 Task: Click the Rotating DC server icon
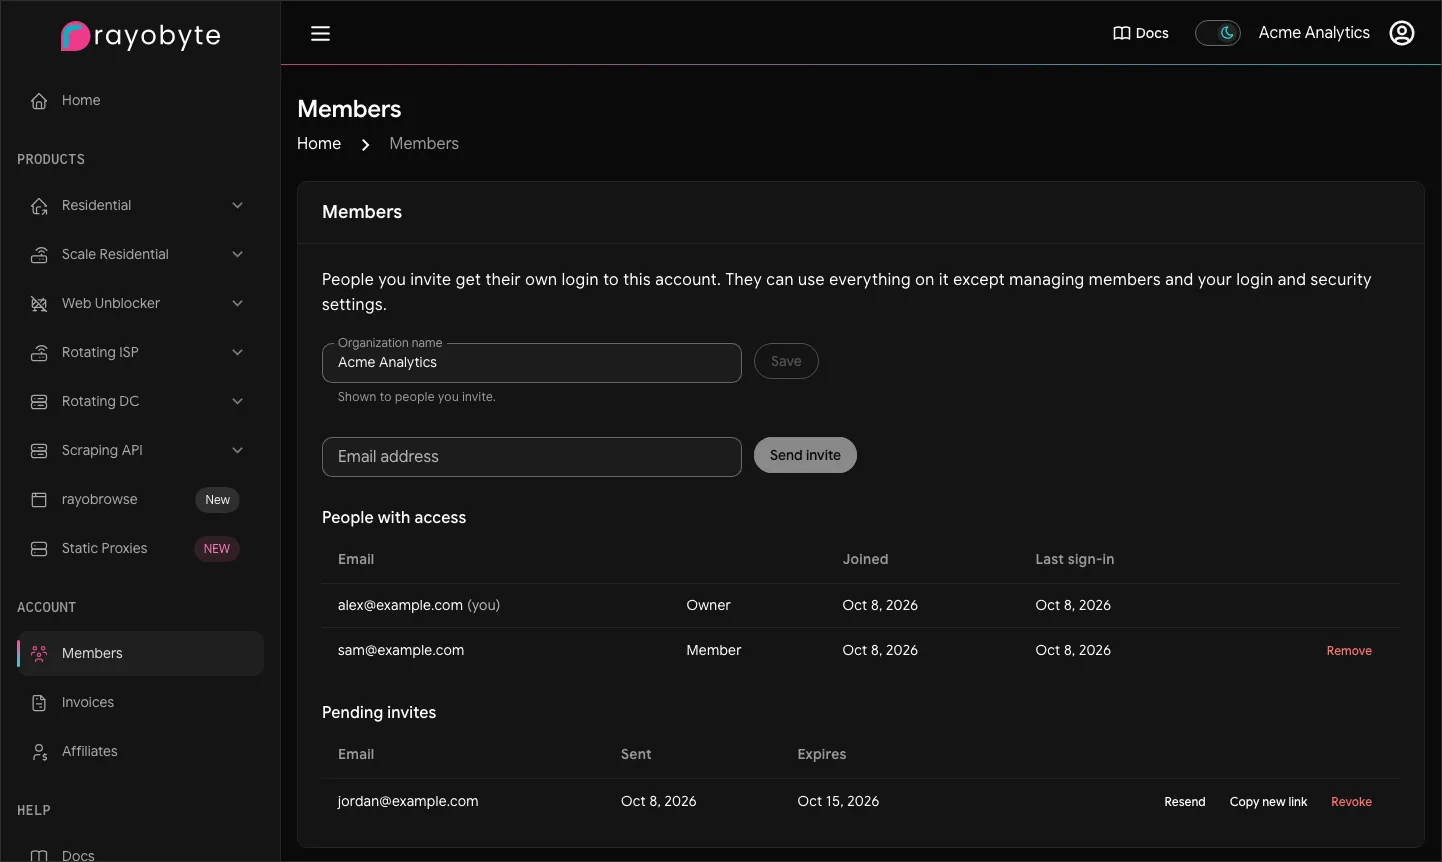(39, 401)
